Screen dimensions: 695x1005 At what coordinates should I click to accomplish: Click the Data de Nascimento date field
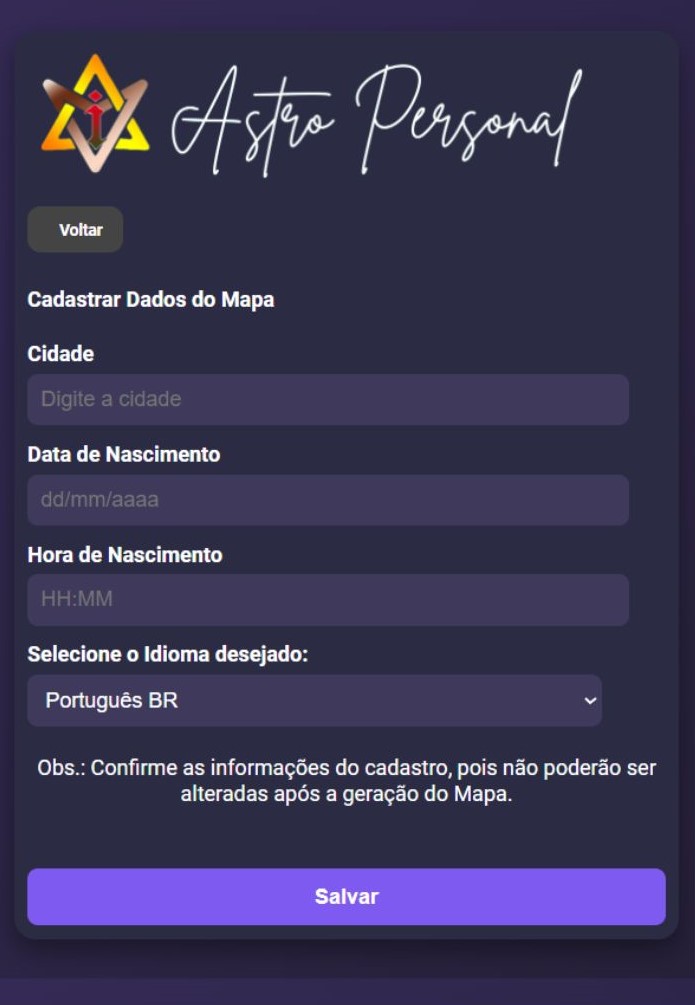click(x=327, y=500)
